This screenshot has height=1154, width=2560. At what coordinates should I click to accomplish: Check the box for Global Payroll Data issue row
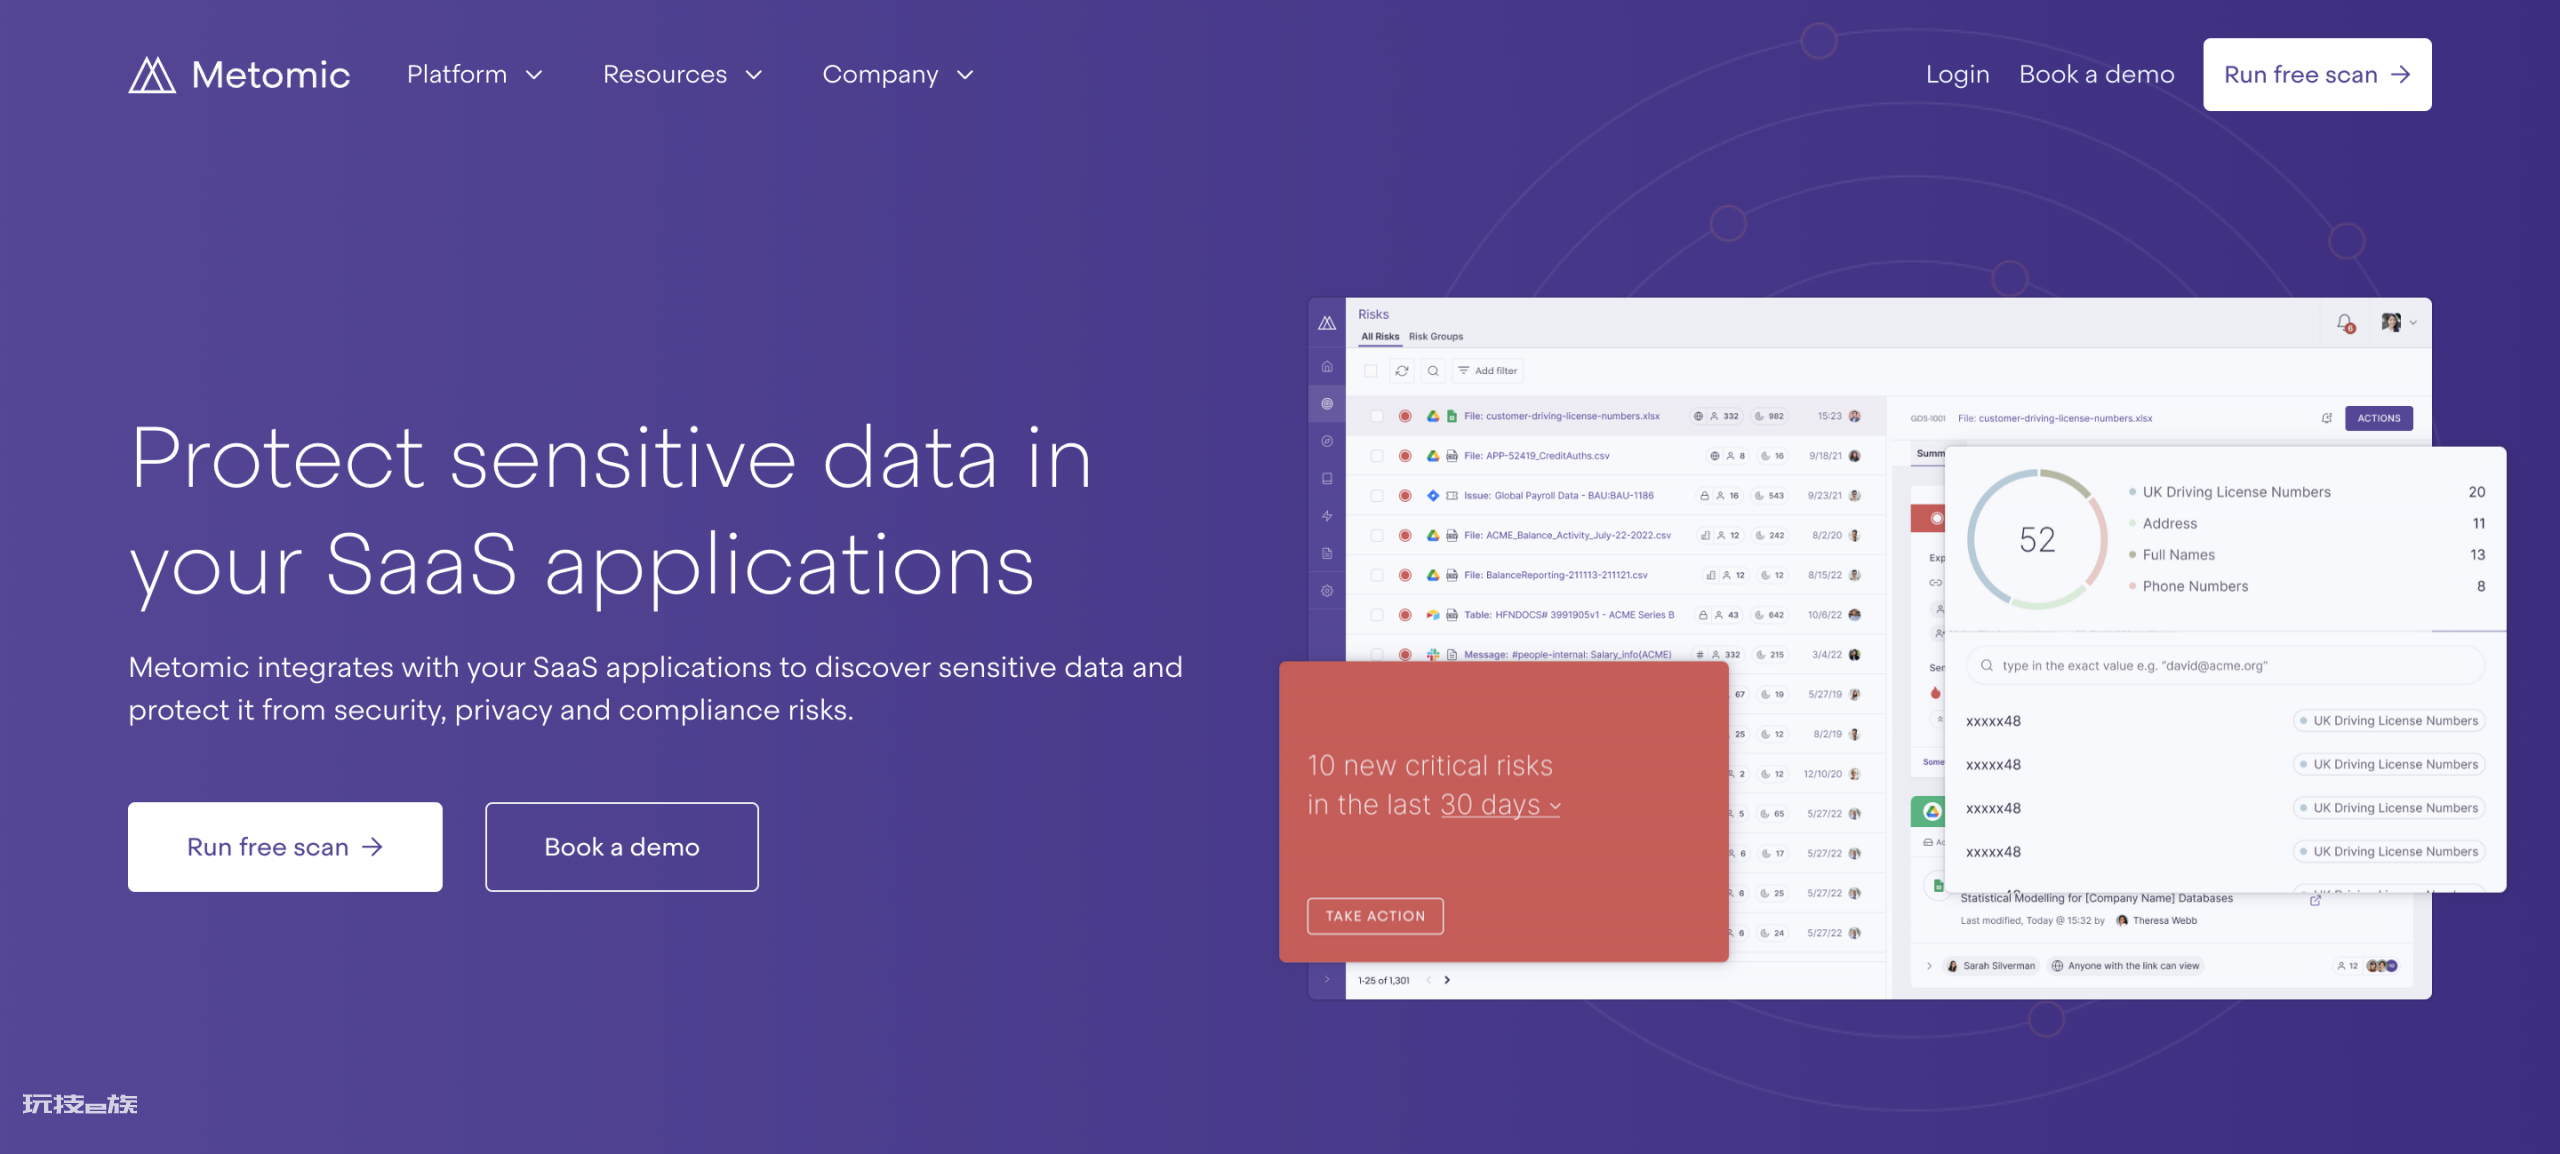(x=1377, y=496)
